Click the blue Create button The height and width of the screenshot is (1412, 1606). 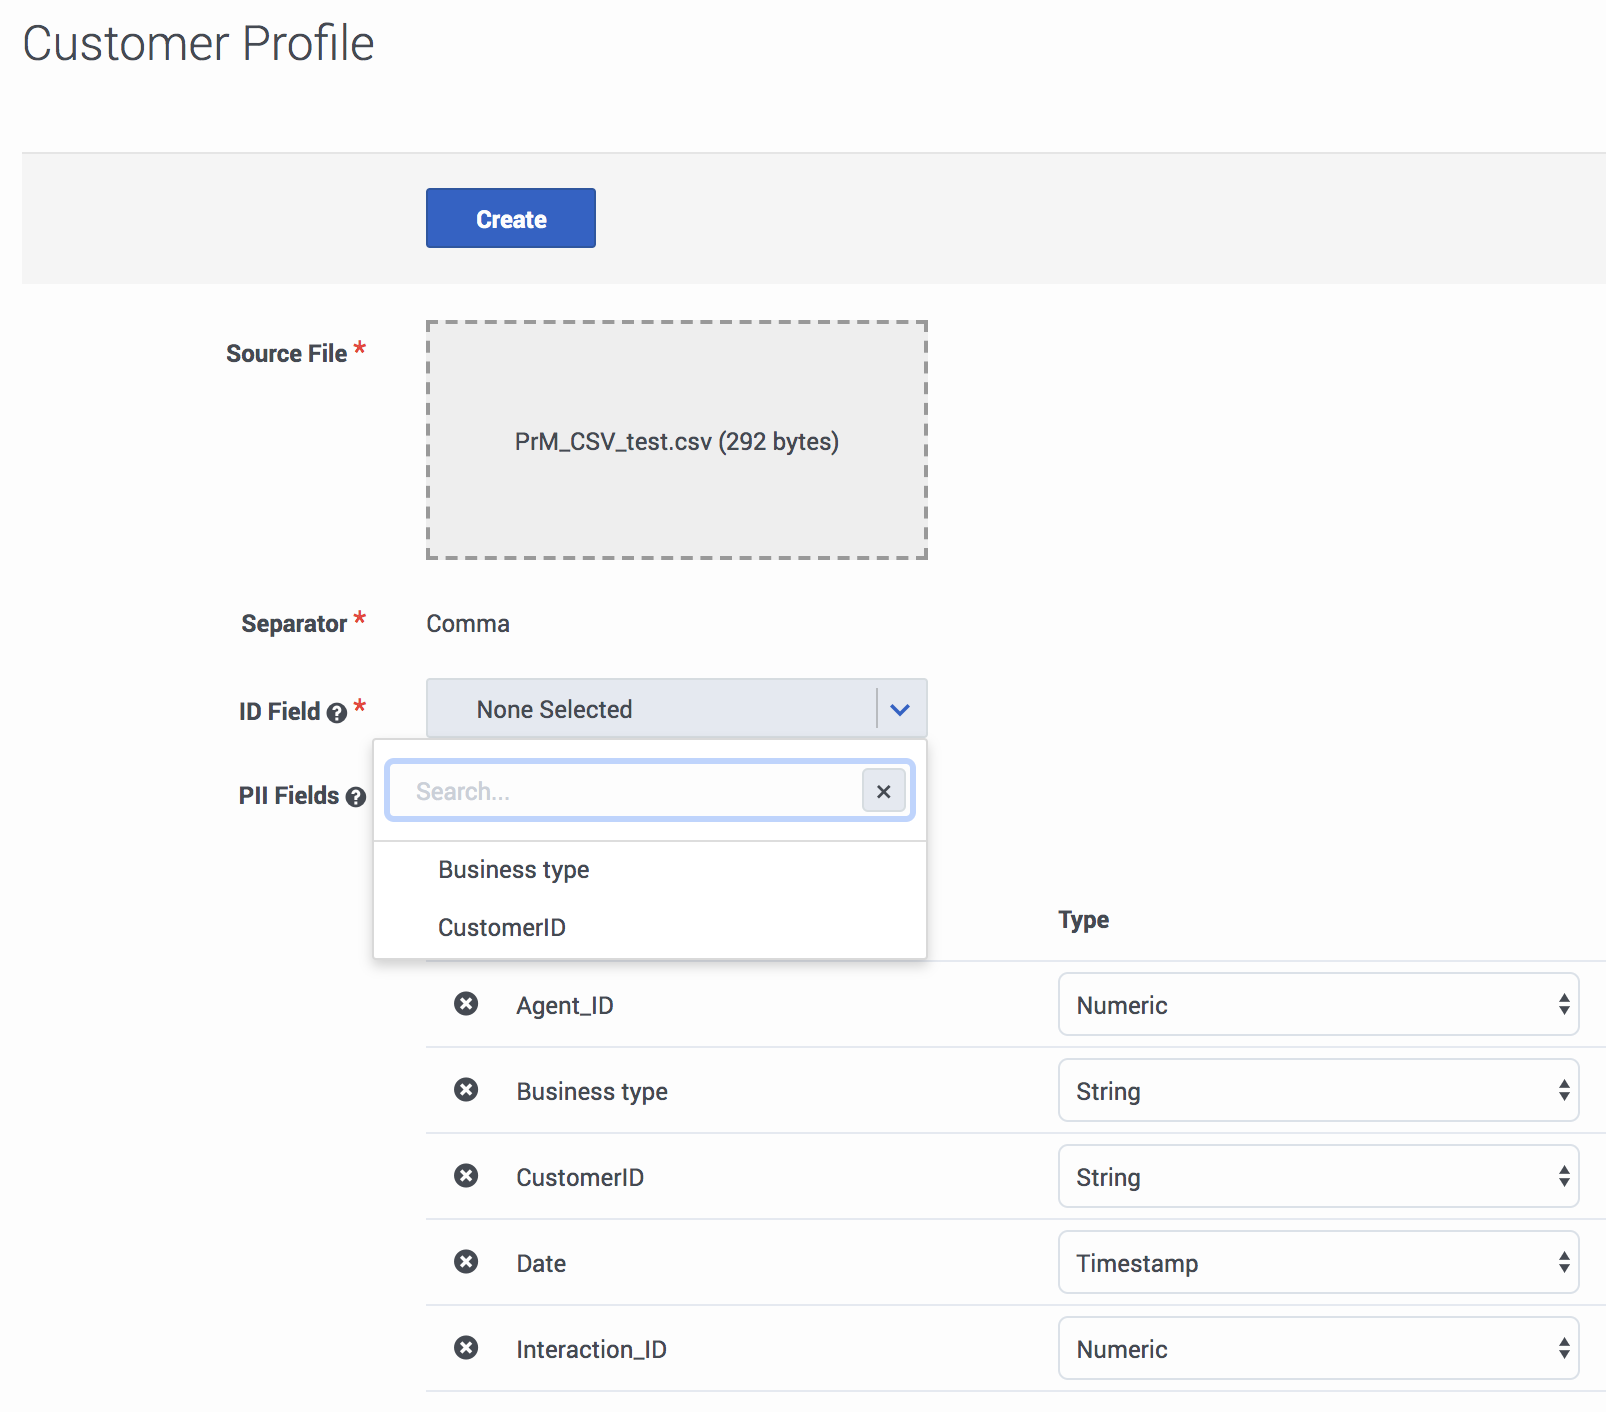tap(510, 218)
